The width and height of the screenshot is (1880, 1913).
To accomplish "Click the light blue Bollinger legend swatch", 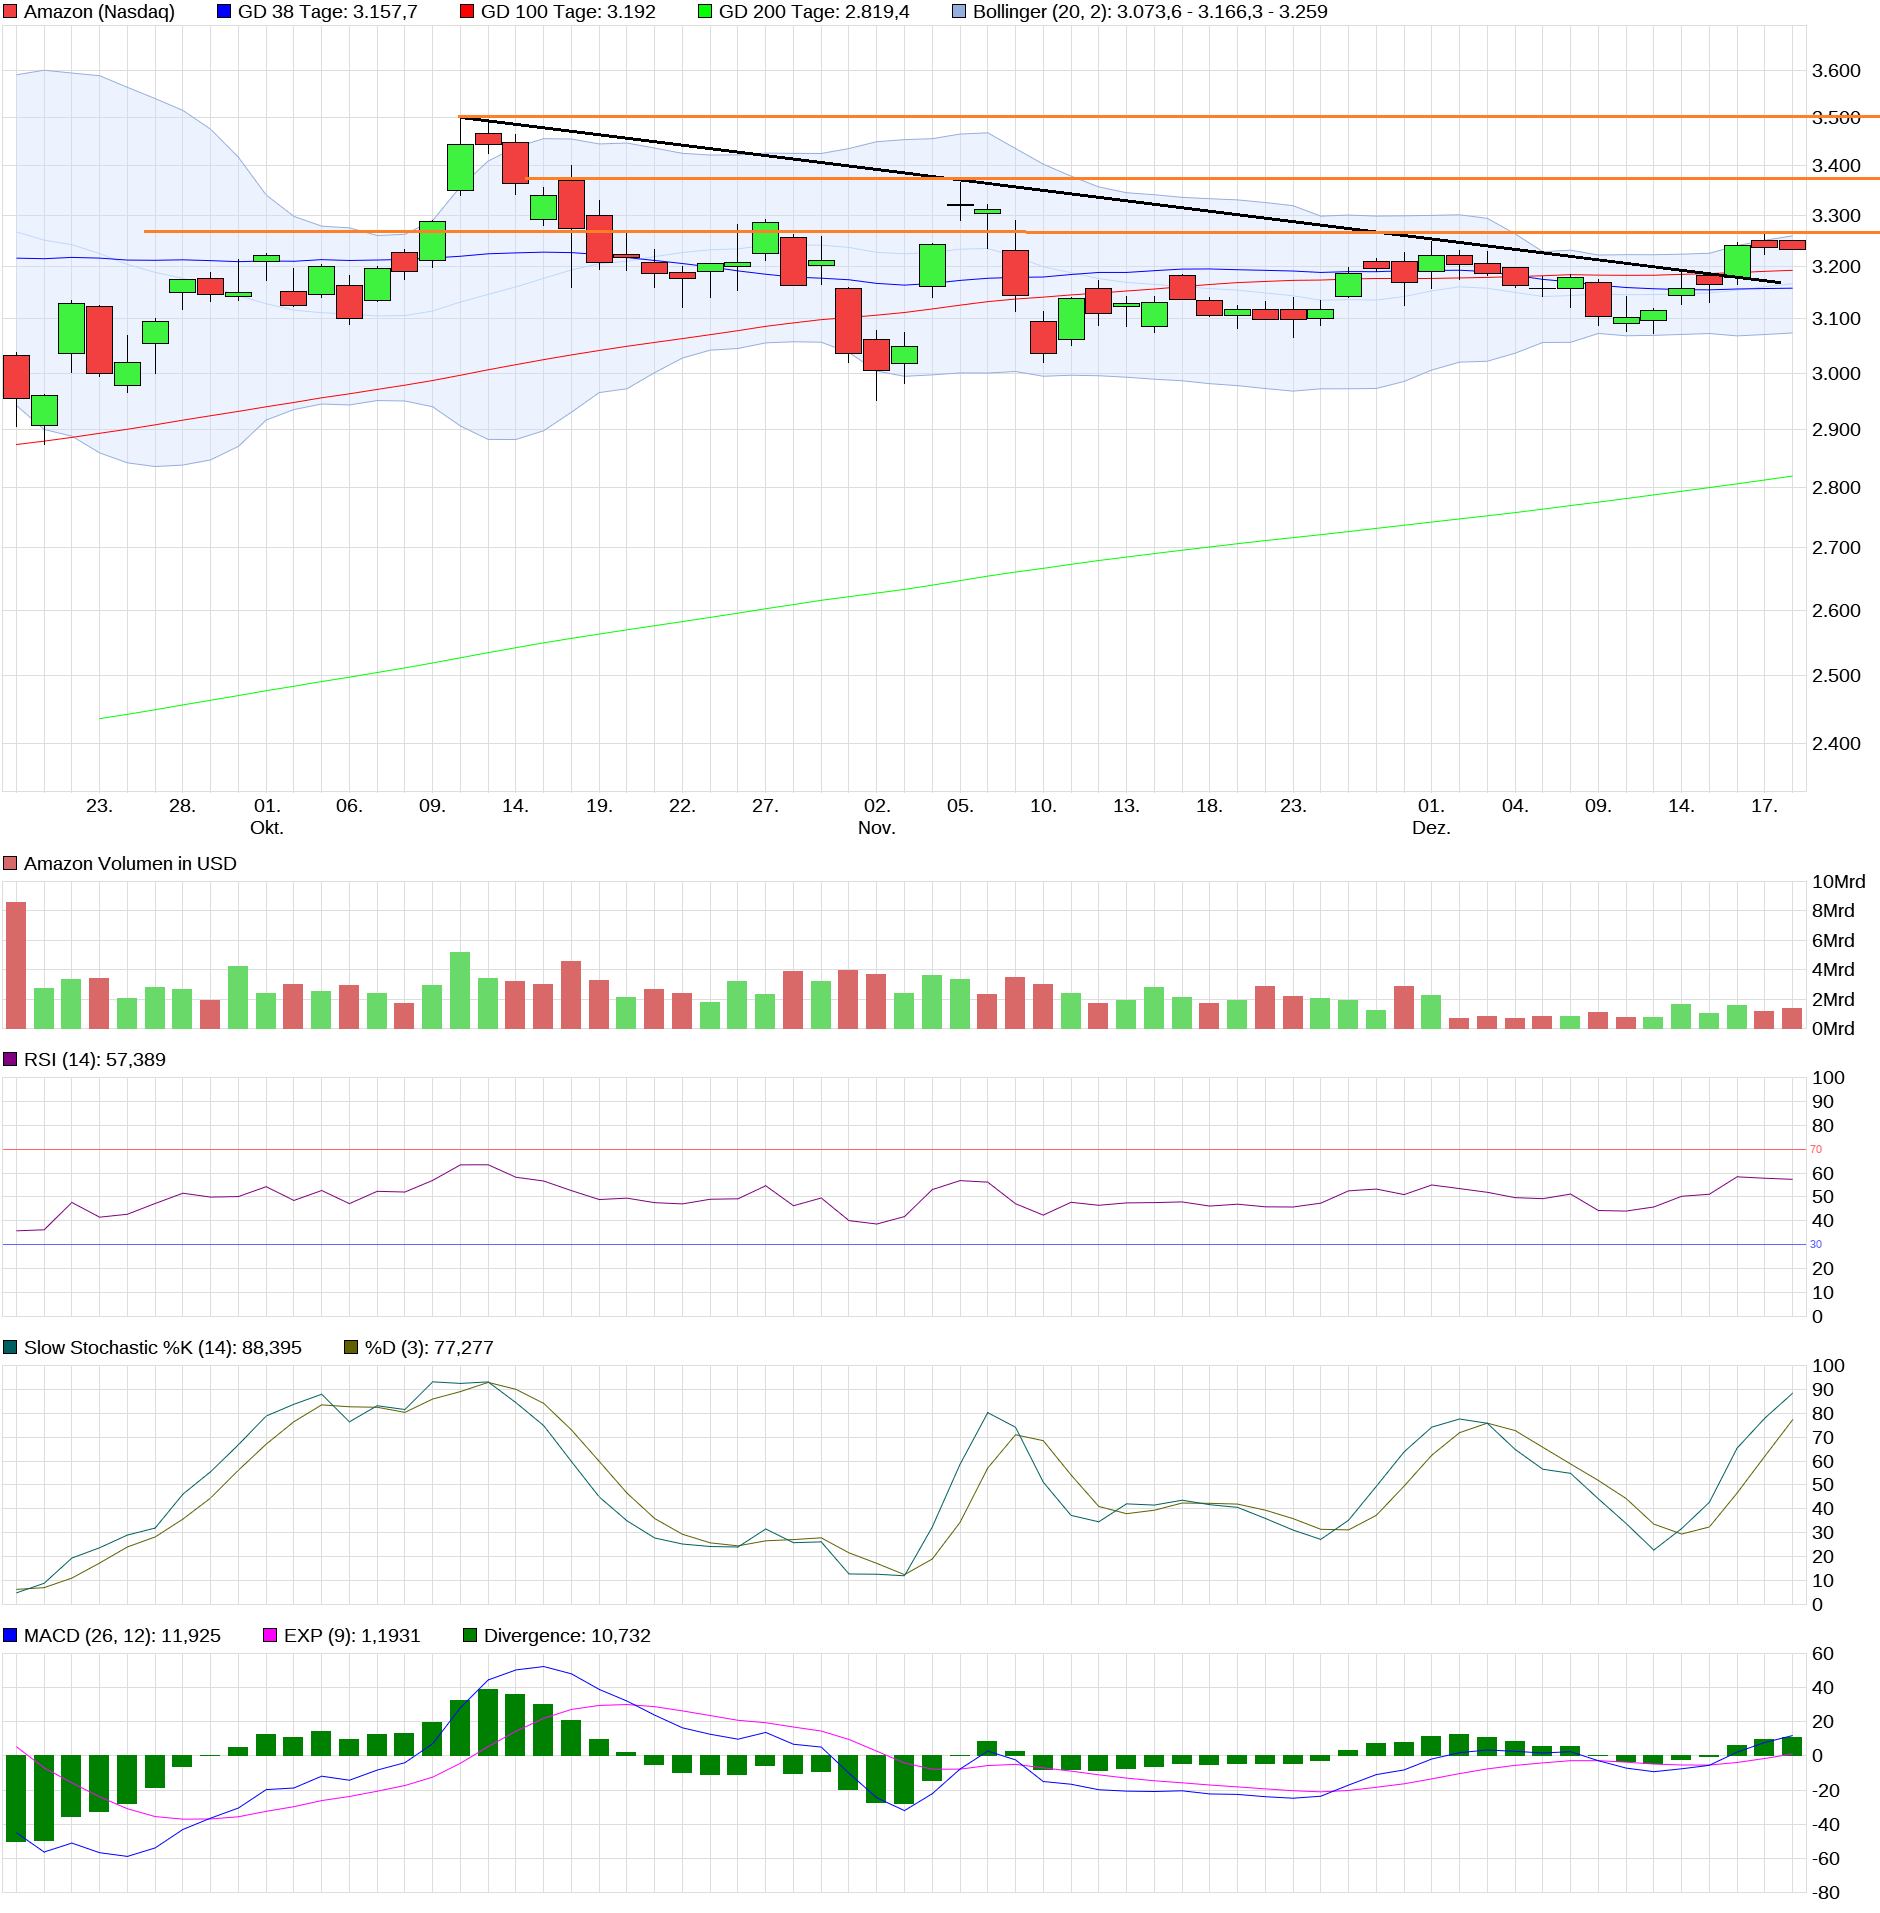I will 959,12.
